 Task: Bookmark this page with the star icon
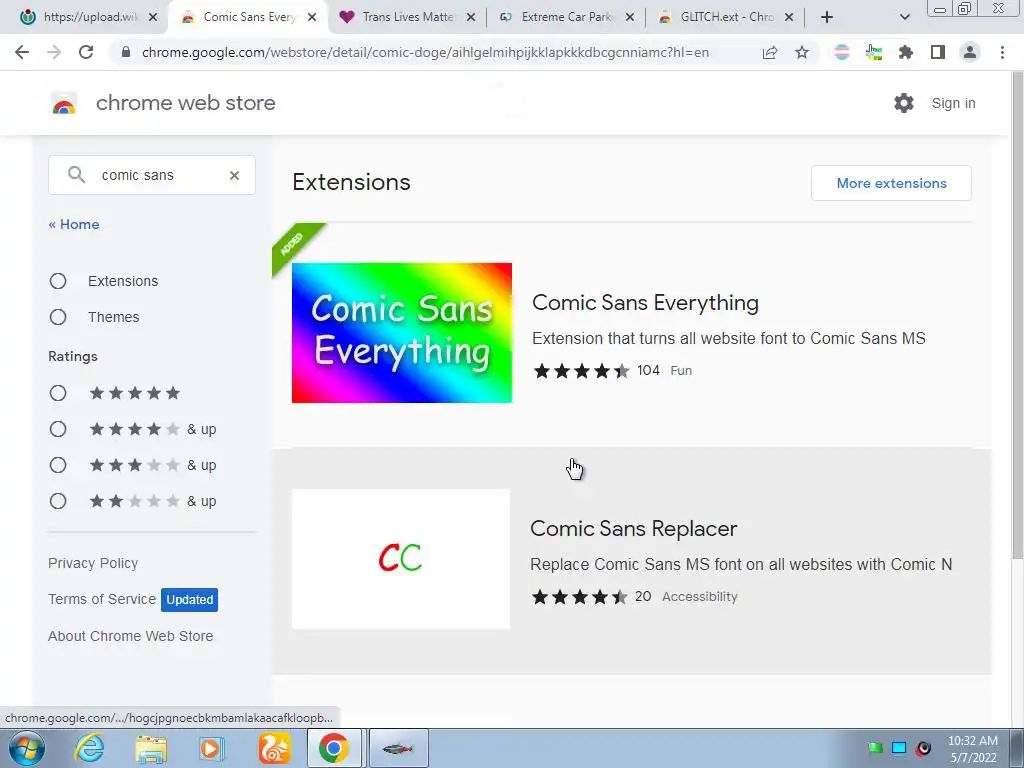[802, 52]
